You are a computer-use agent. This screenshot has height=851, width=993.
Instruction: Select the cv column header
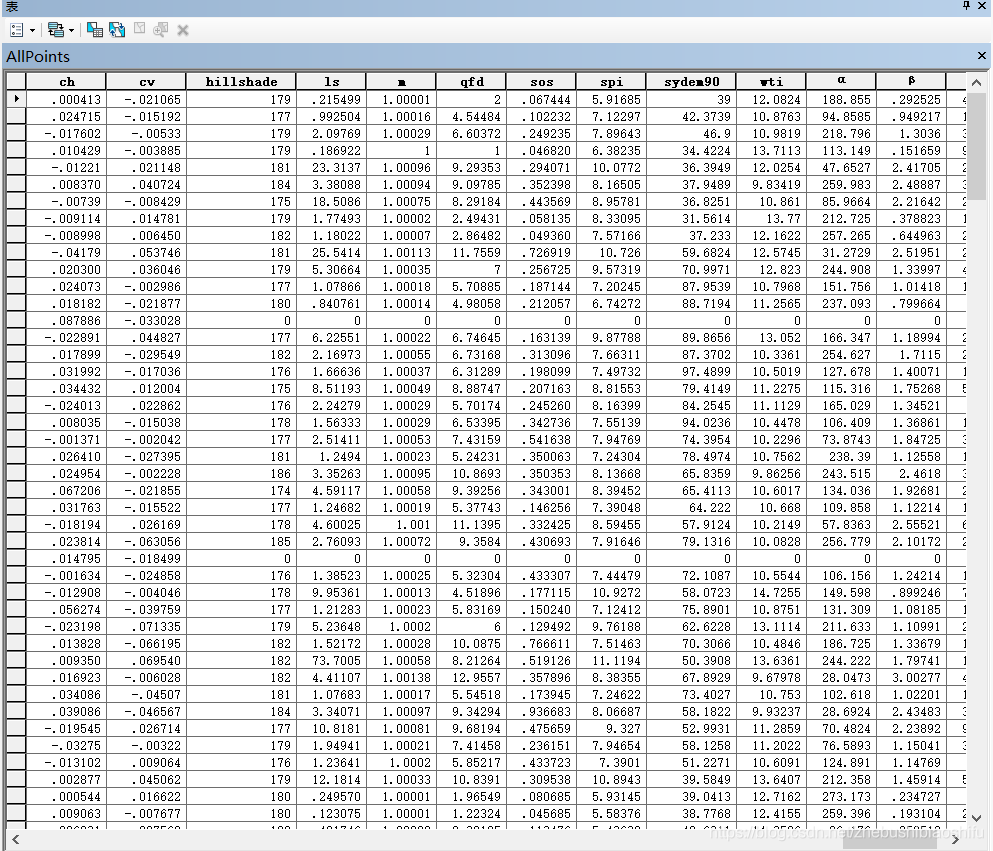pos(146,82)
